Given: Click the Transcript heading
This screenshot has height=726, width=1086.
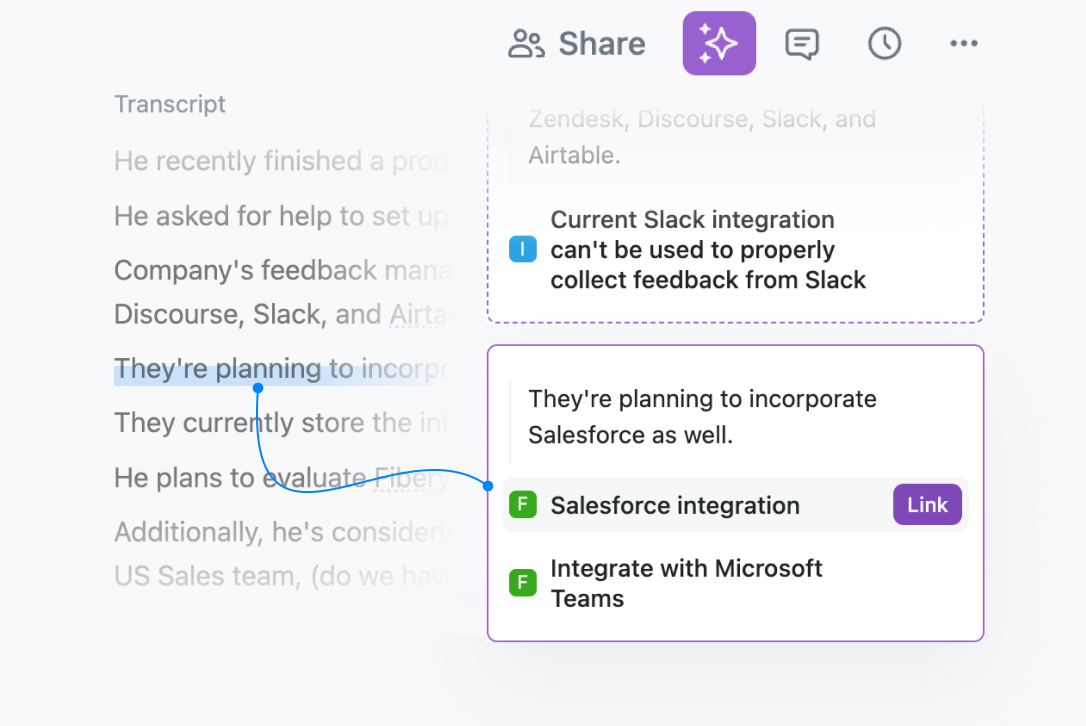Looking at the screenshot, I should [x=170, y=104].
